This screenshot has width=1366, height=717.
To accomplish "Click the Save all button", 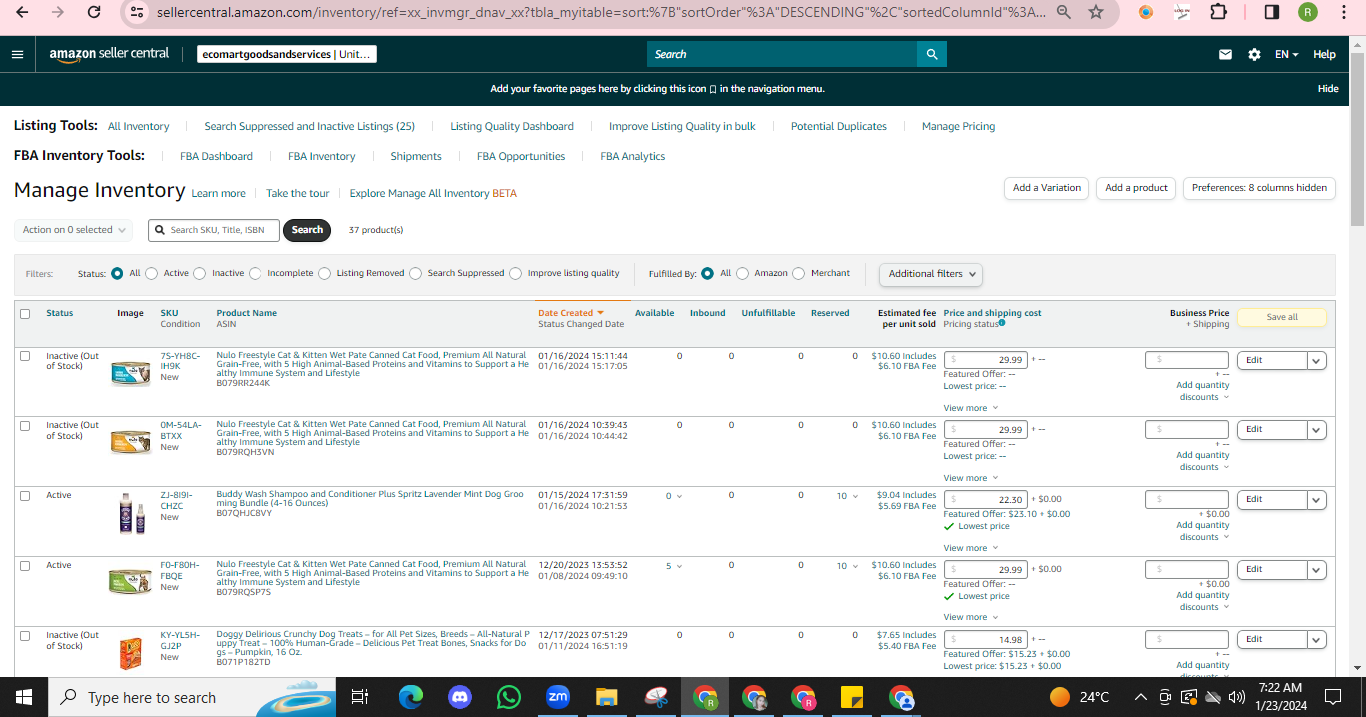I will point(1282,317).
